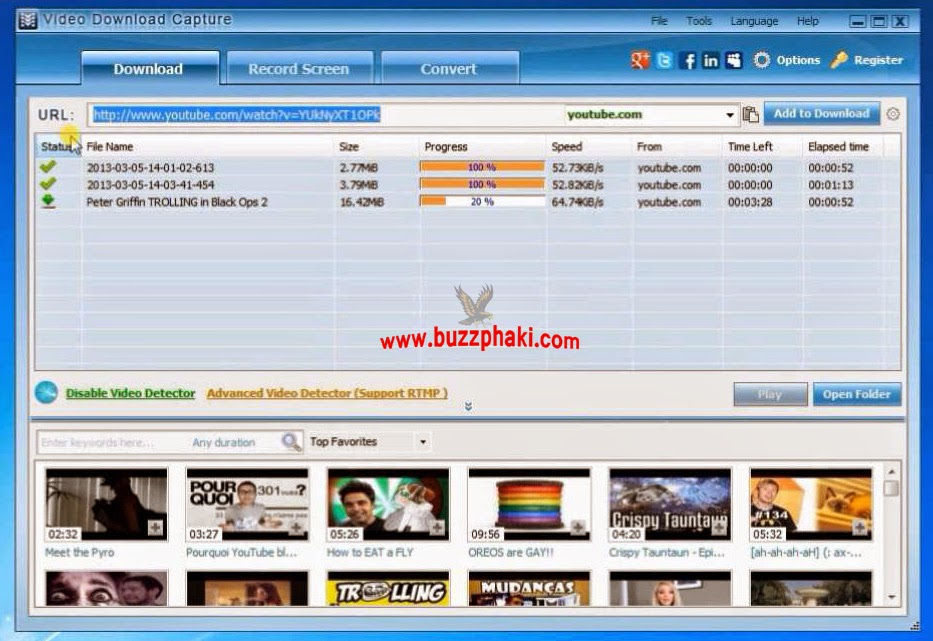Viewport: 933px width, 641px height.
Task: Click the Options label
Action: point(798,60)
